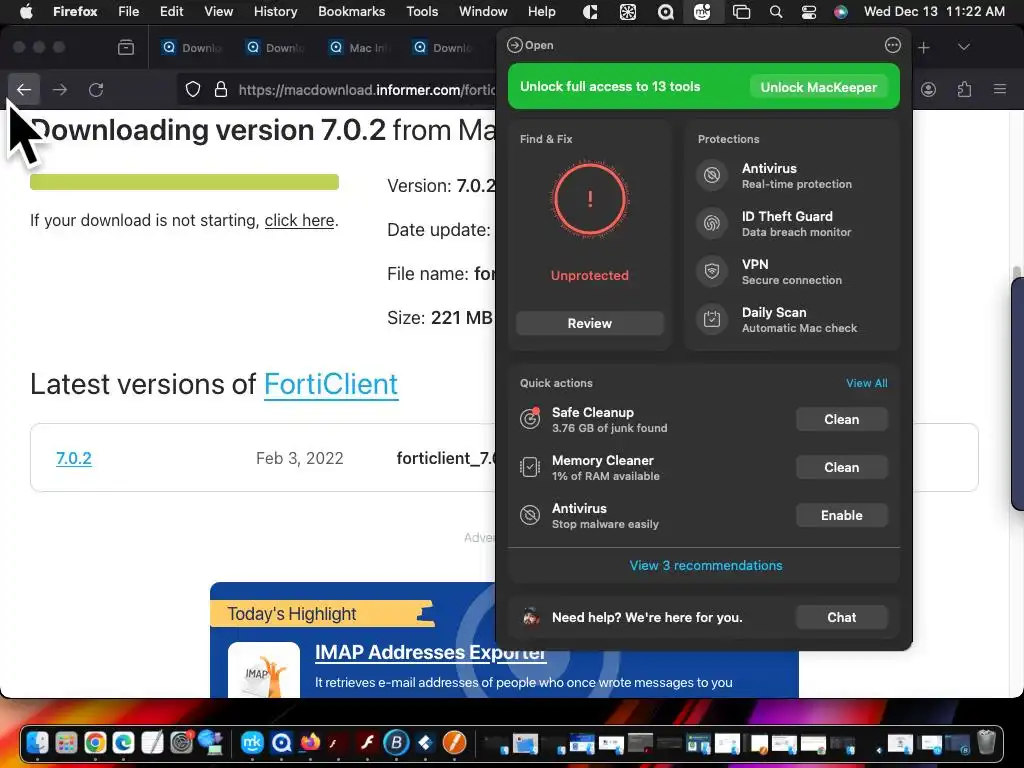
Task: Open Google Chrome from the Dock
Action: click(x=95, y=743)
